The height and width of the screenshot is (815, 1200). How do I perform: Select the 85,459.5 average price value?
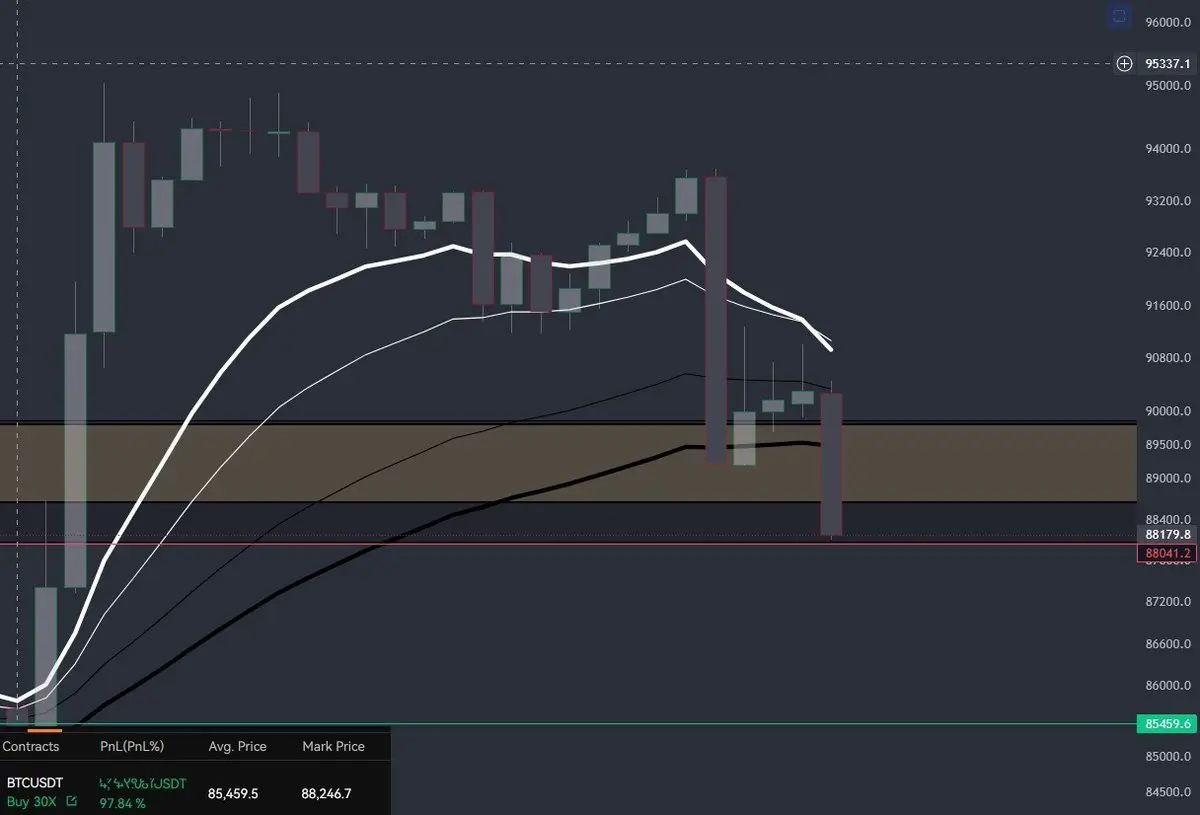[x=233, y=793]
